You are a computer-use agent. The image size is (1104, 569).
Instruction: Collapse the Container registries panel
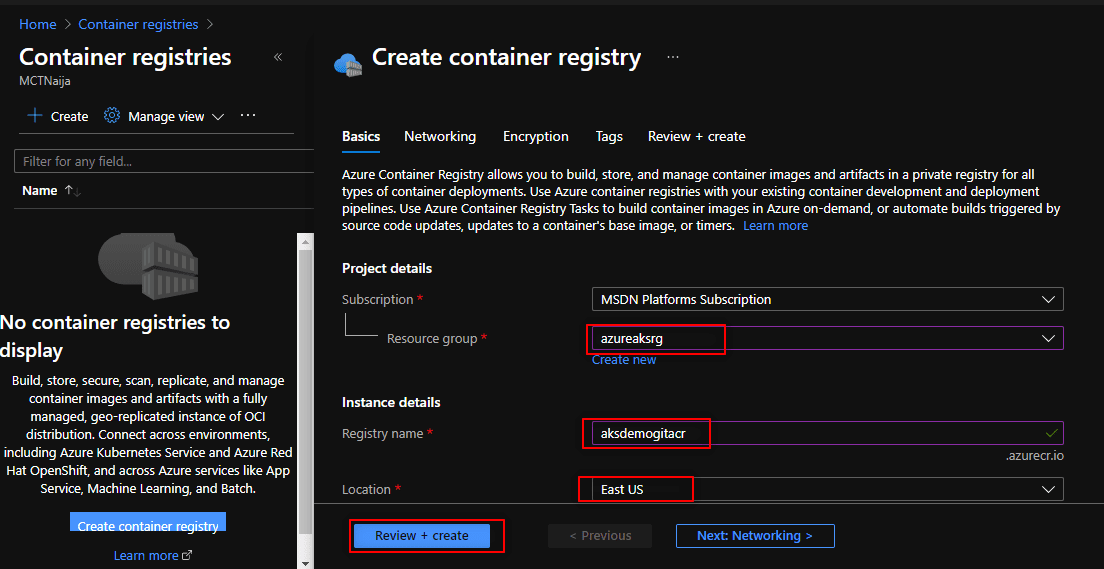277,57
